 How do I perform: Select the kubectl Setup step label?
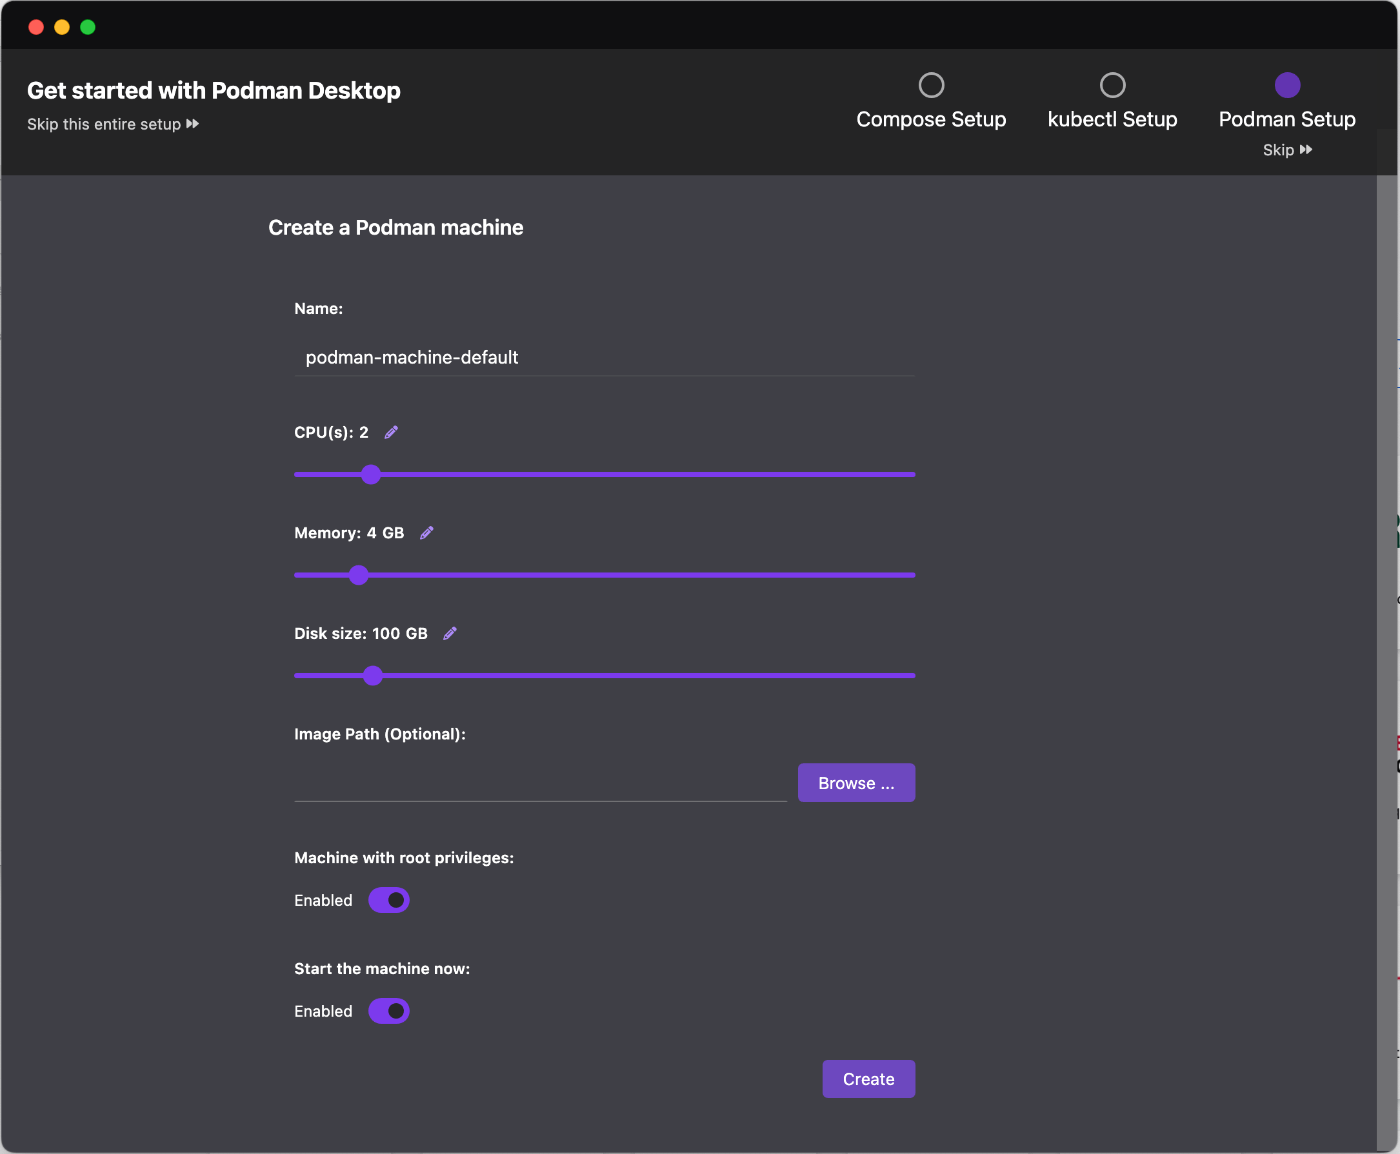pyautogui.click(x=1112, y=120)
